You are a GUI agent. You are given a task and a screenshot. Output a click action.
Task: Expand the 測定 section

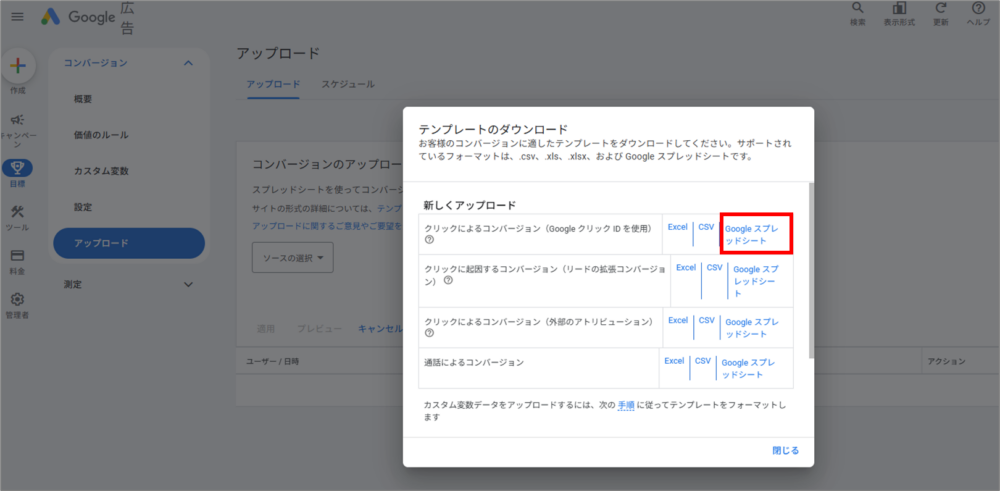(188, 285)
